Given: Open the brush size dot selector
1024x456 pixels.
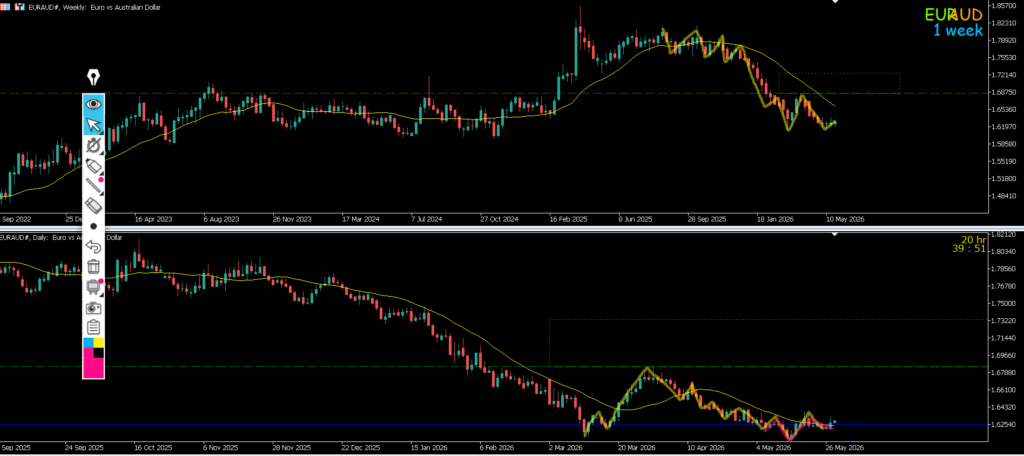Looking at the screenshot, I should tap(93, 226).
